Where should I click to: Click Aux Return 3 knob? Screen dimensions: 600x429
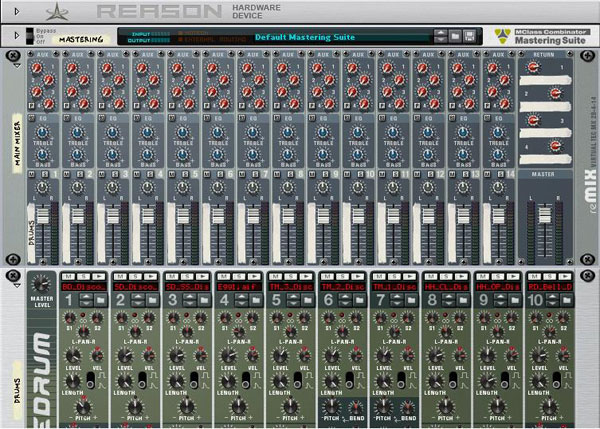tap(533, 121)
